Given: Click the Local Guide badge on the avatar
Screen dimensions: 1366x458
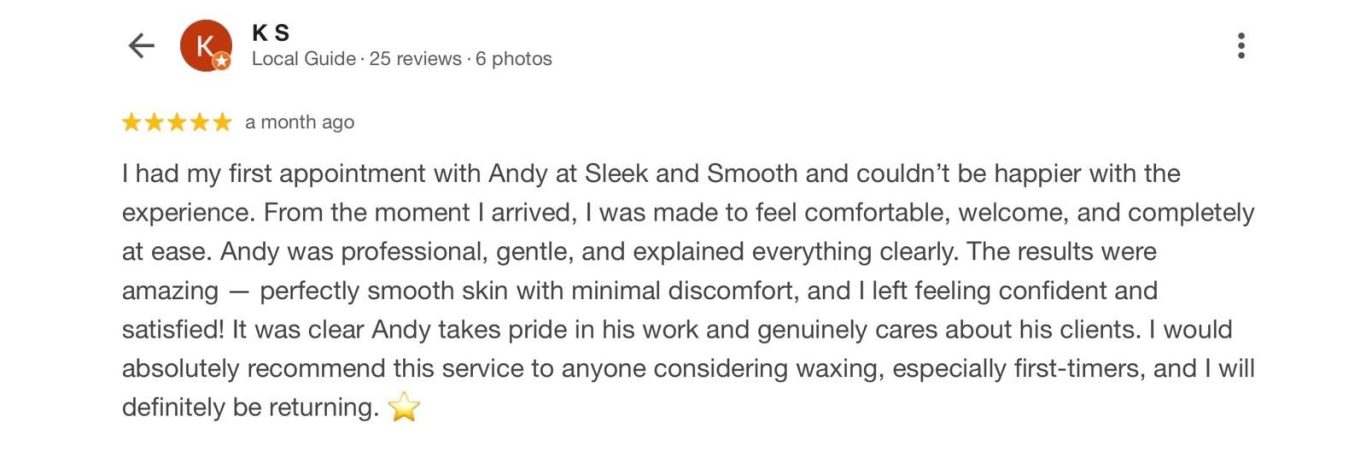Looking at the screenshot, I should 222,61.
